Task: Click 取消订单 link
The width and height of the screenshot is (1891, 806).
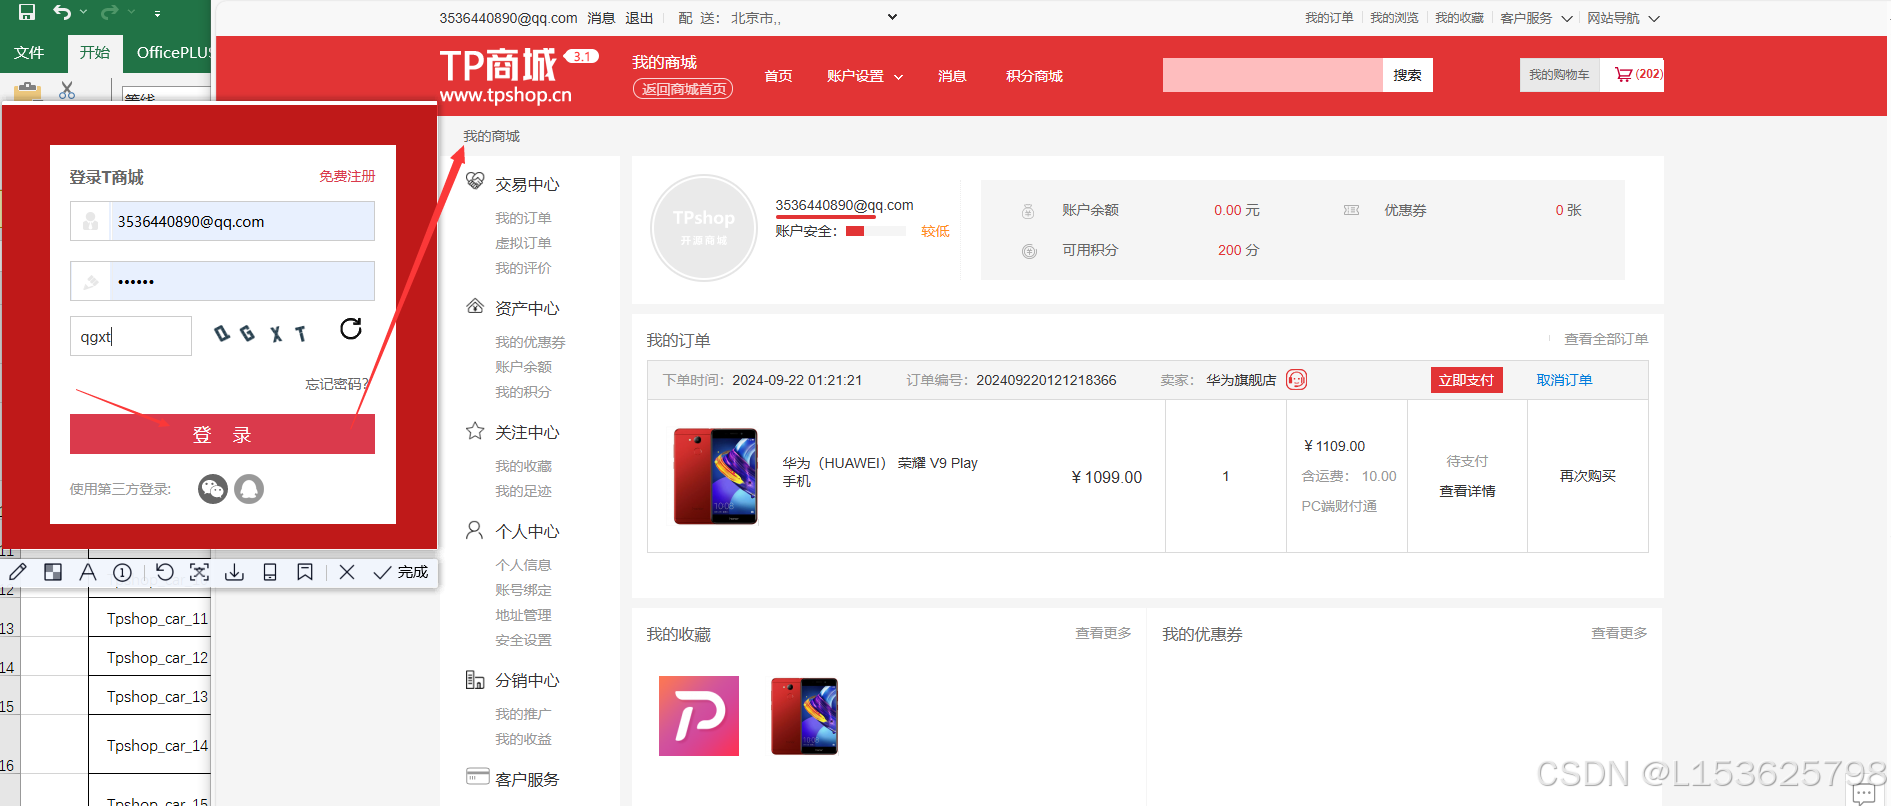Action: [1564, 380]
